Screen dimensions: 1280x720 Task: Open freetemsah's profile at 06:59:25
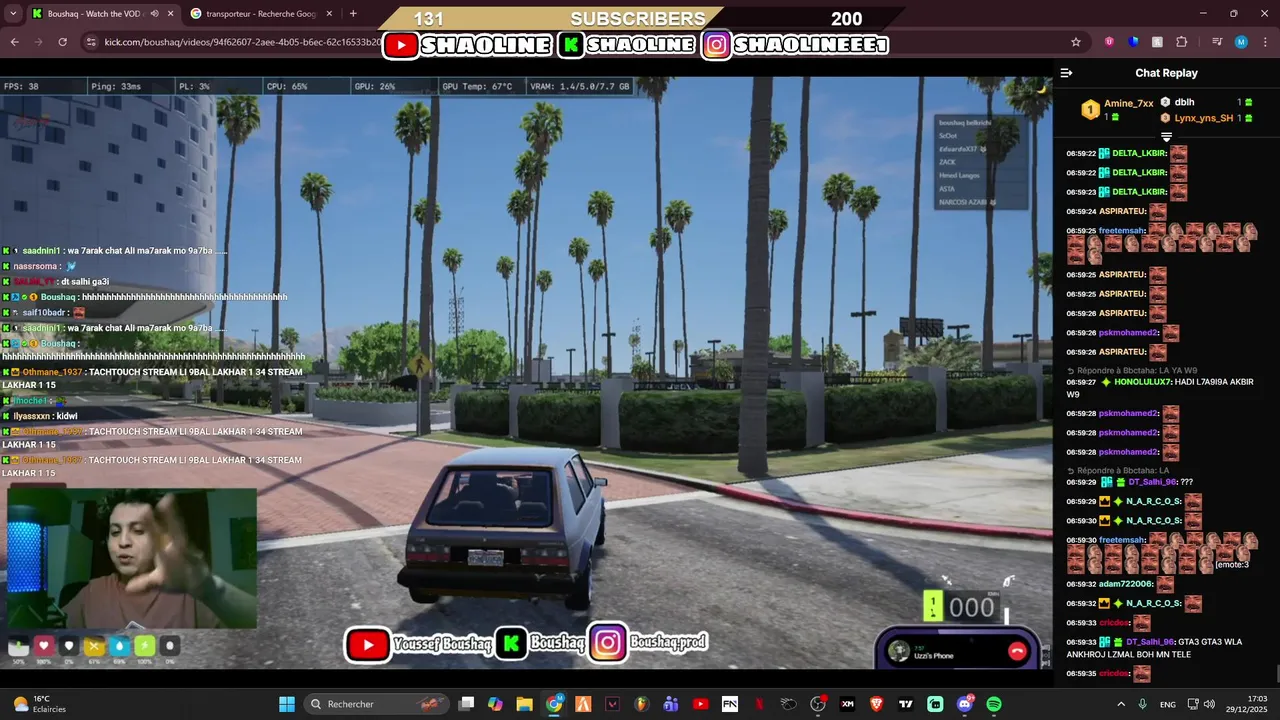1121,231
